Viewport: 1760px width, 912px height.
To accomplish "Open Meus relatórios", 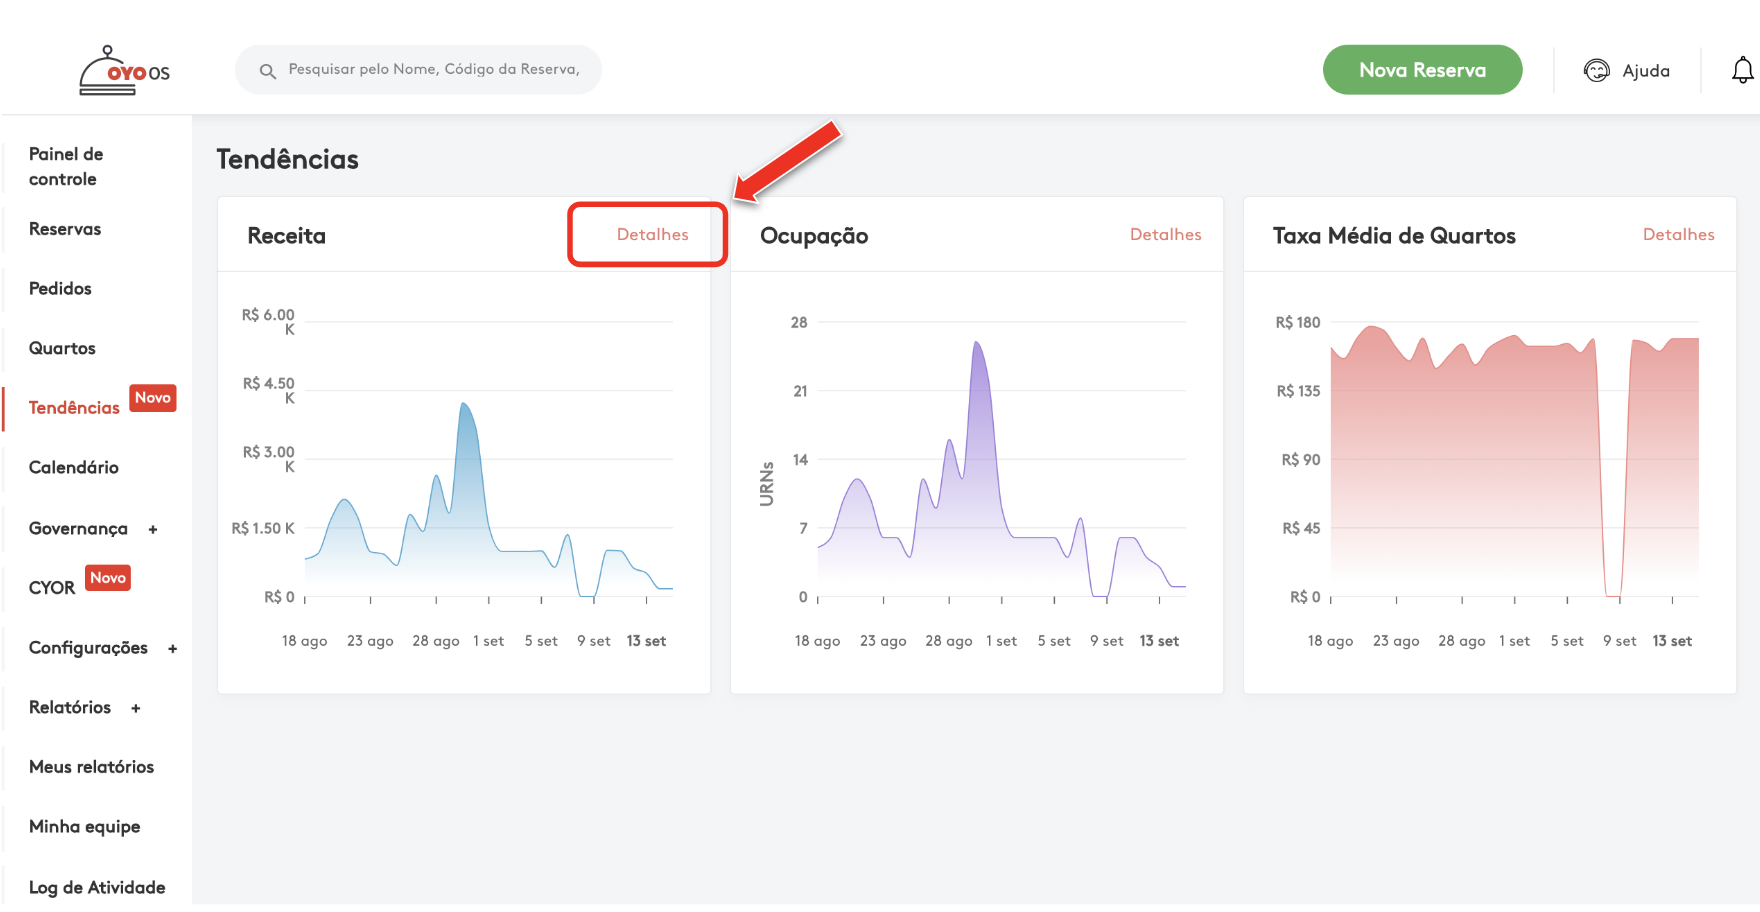I will tap(91, 767).
